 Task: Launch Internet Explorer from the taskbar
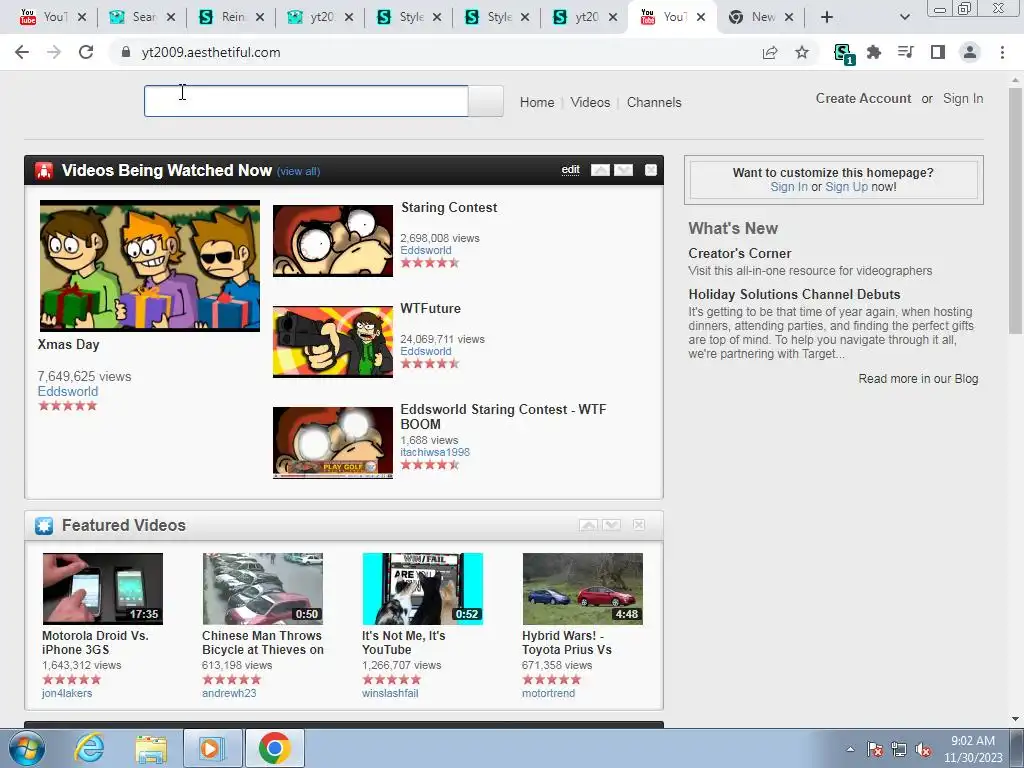[89, 748]
